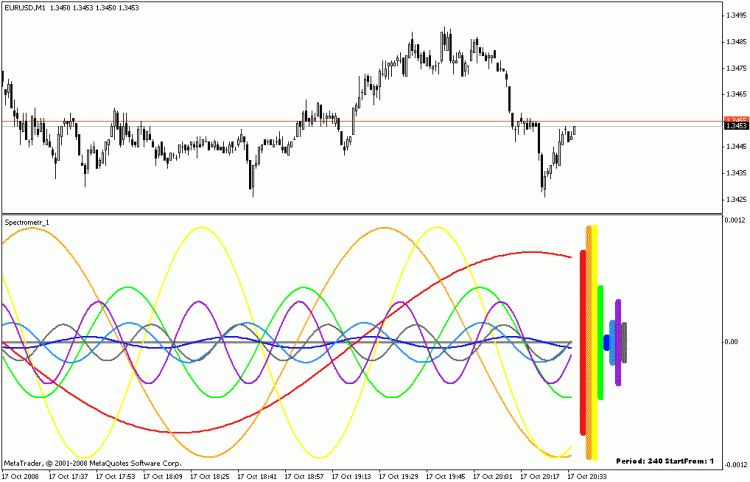Click the Period: 240 StartFrom: 1 label

coord(665,461)
